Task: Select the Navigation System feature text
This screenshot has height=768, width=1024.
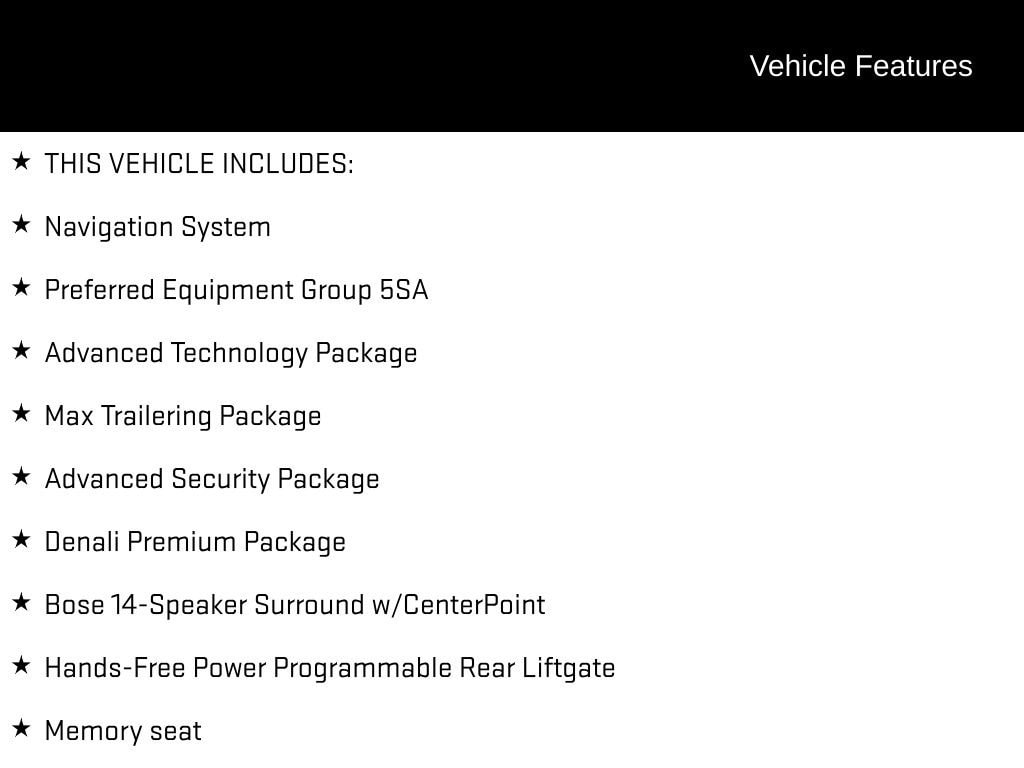Action: click(158, 227)
